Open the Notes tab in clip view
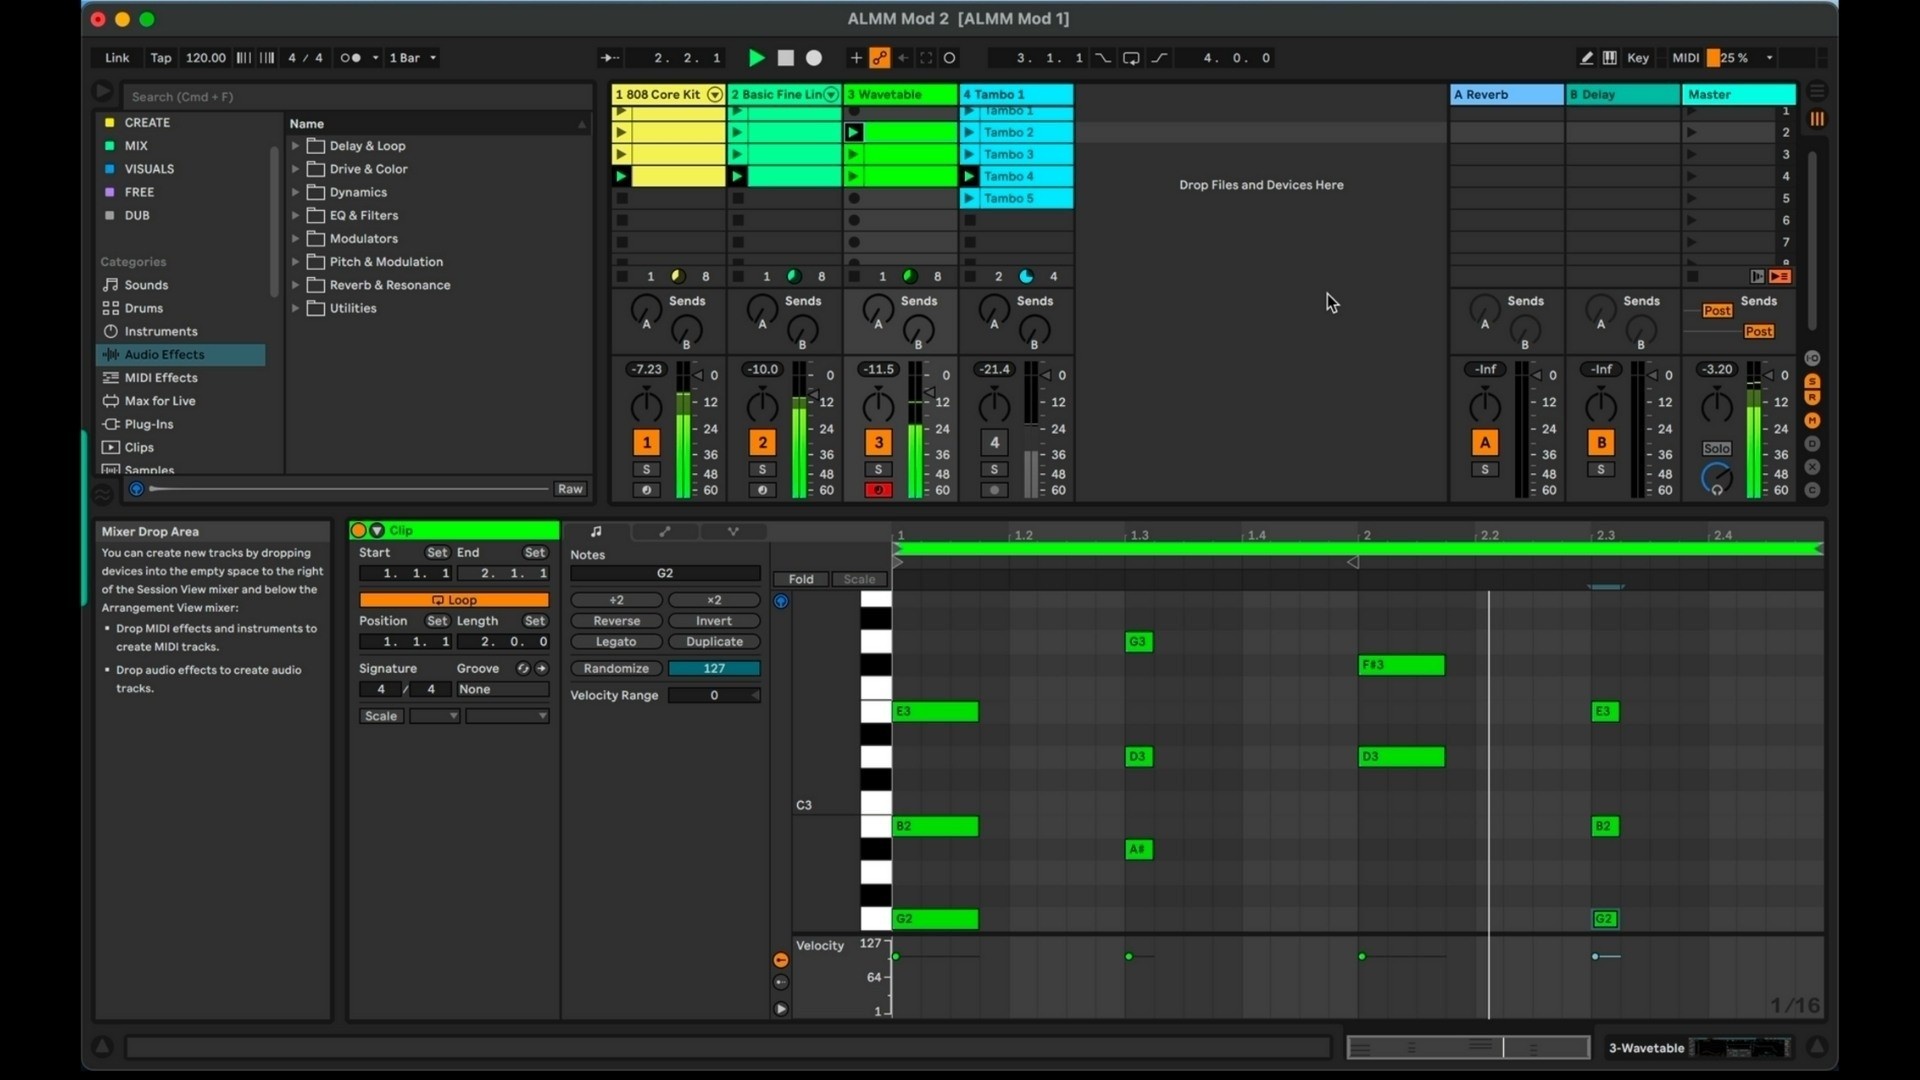 point(596,531)
